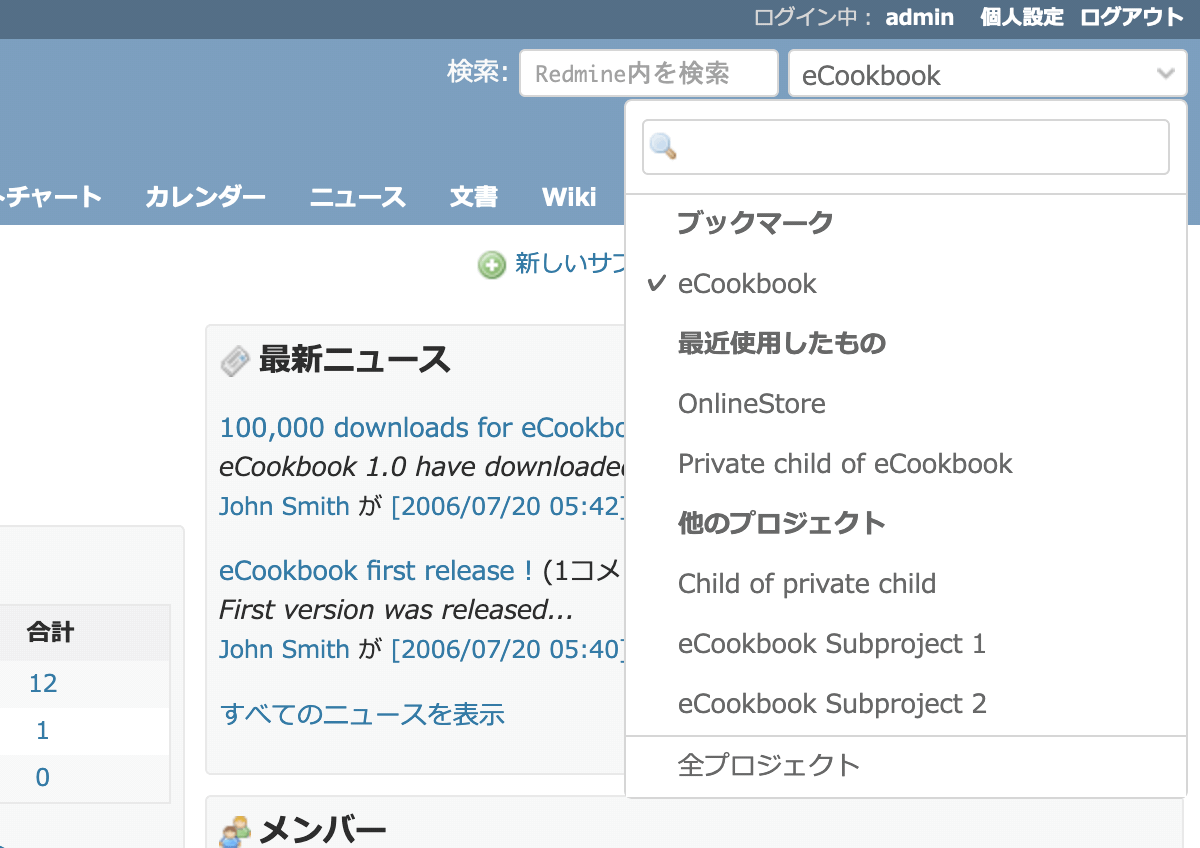This screenshot has height=848, width=1200.
Task: Click the 他のプロジェクト section heading
Action: coord(782,524)
